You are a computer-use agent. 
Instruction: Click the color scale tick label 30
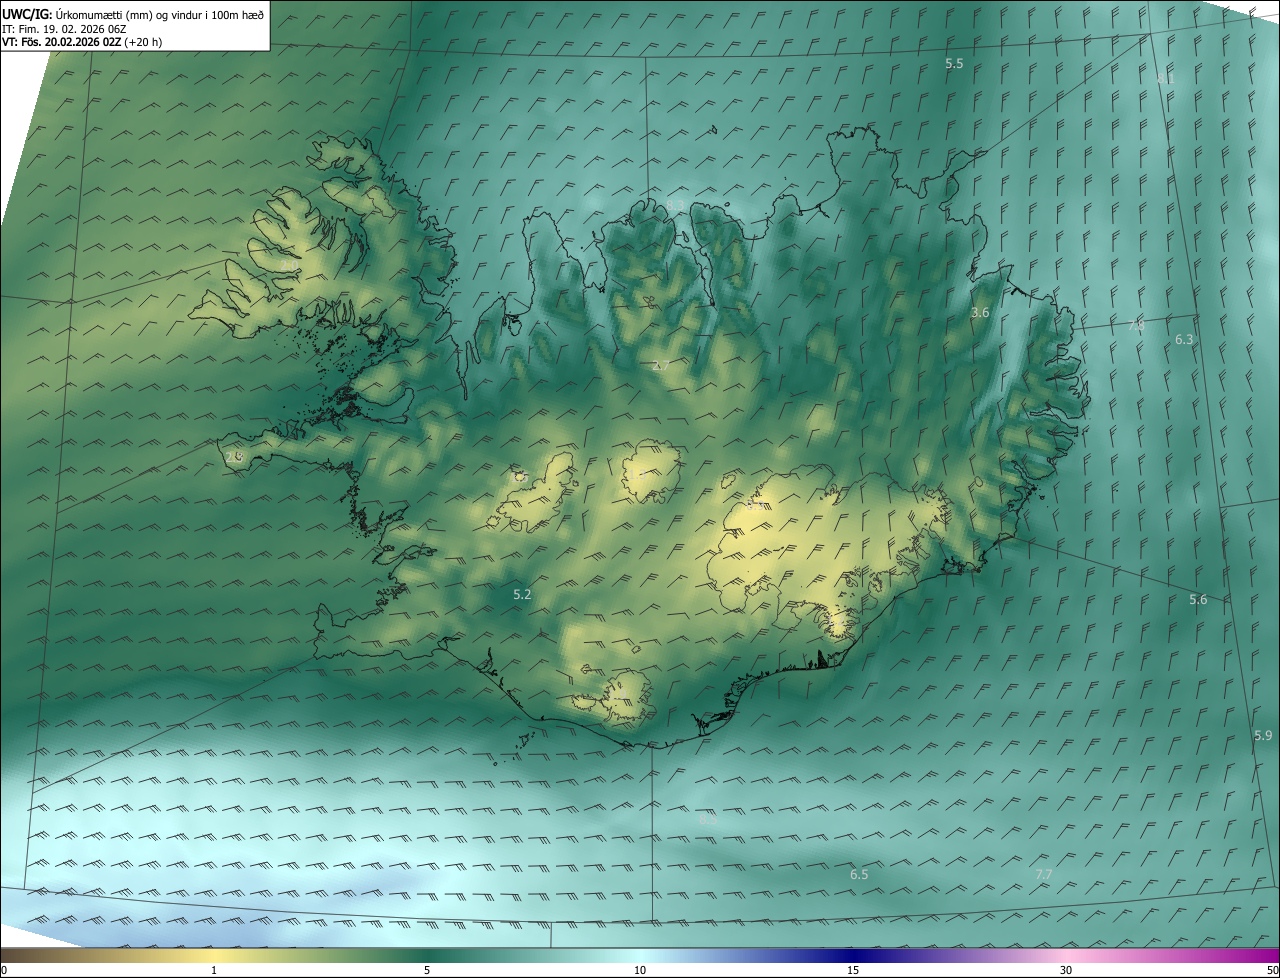[x=1066, y=970]
